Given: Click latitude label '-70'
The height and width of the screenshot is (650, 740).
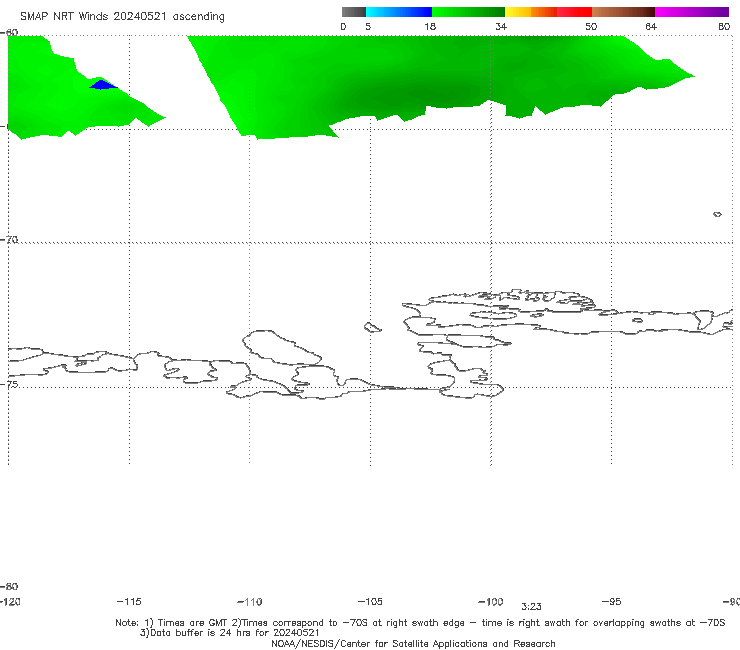Looking at the screenshot, I should 9,239.
